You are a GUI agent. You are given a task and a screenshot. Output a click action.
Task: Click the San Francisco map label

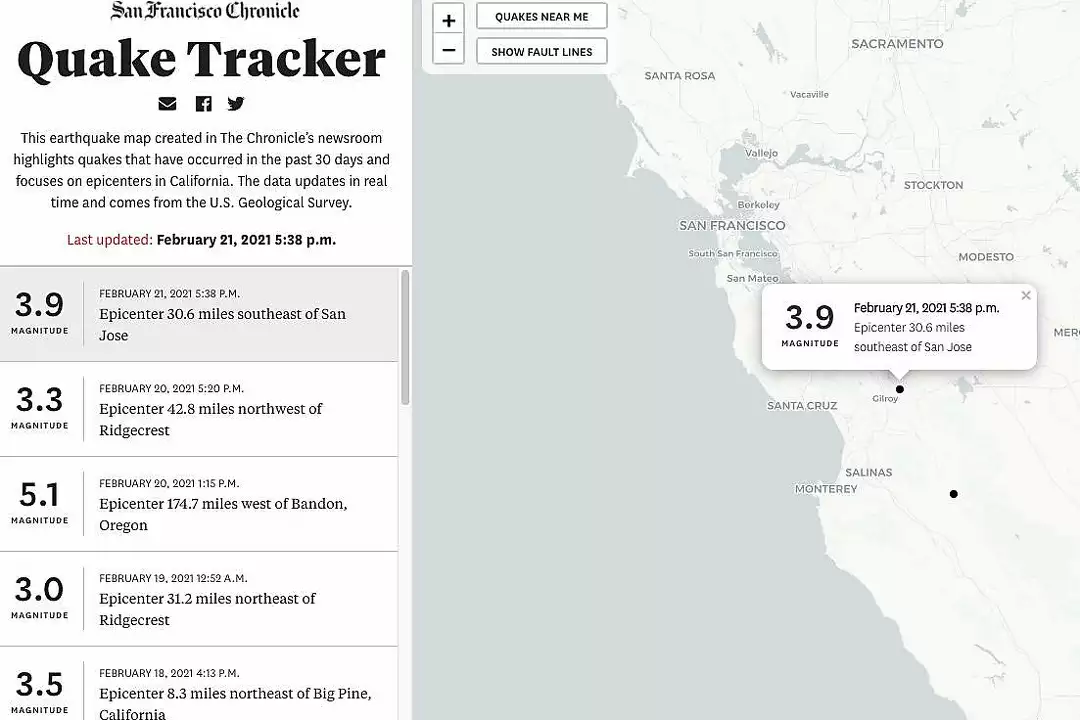pyautogui.click(x=732, y=226)
